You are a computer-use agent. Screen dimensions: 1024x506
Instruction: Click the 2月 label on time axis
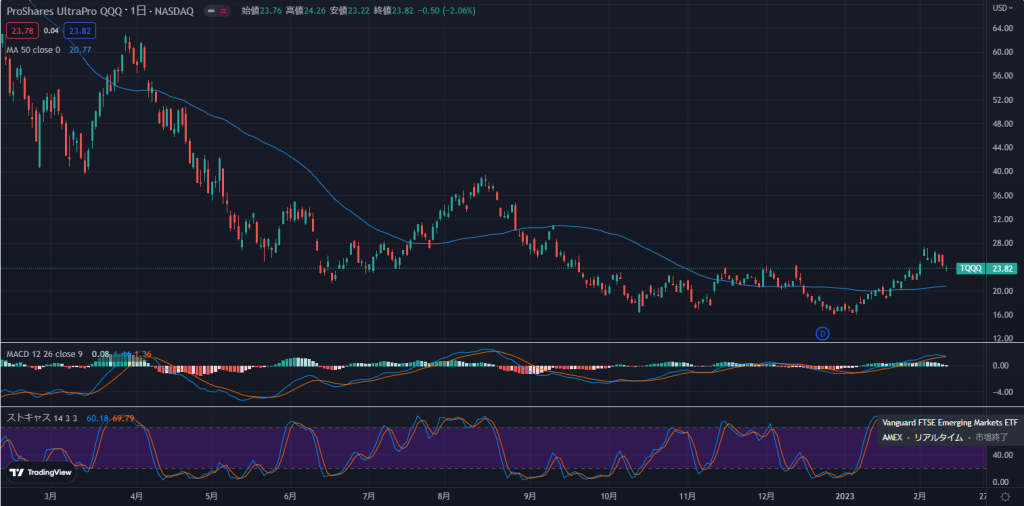[919, 496]
